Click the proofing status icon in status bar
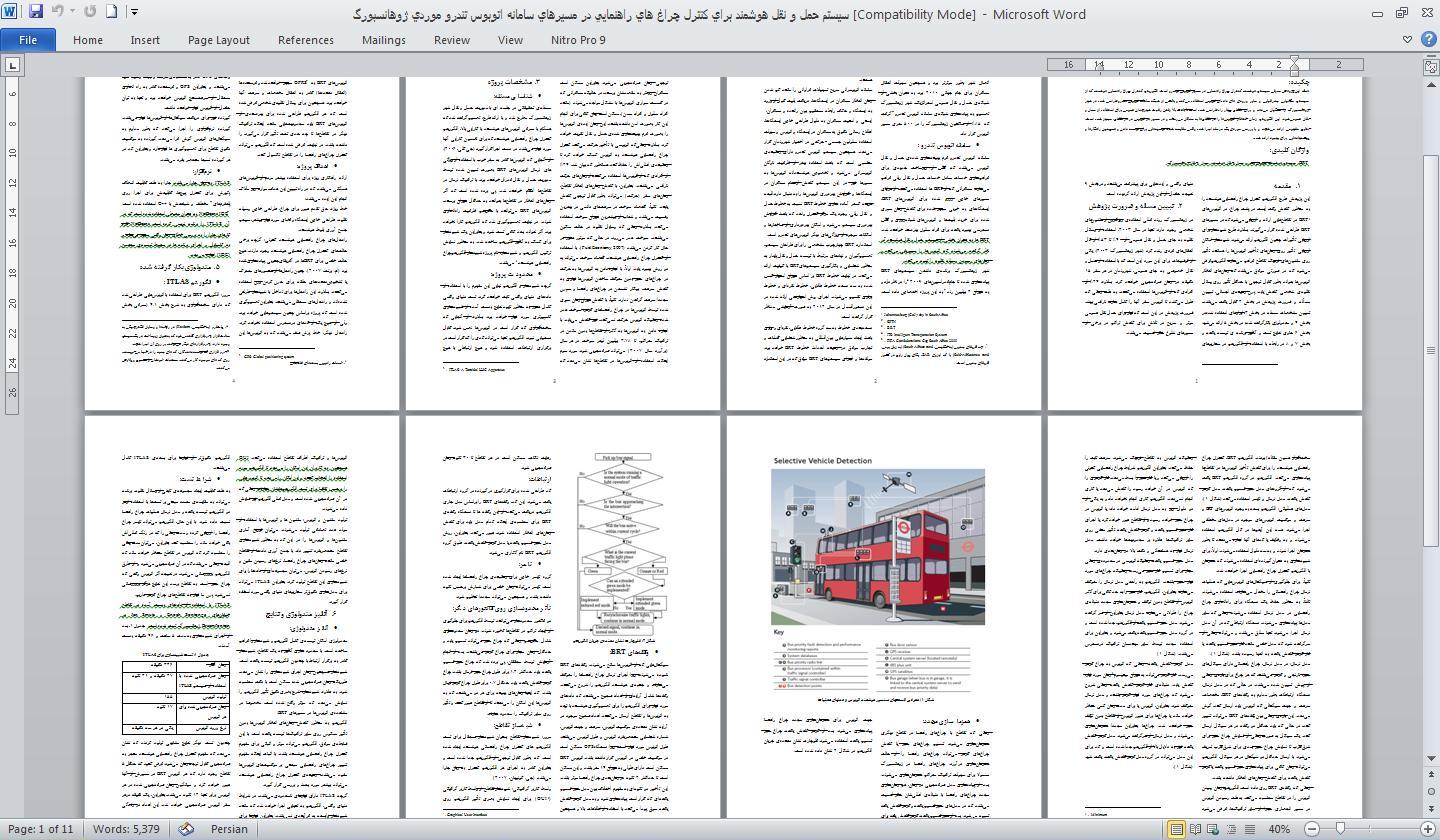Screen dimensions: 1440x840 [x=186, y=829]
